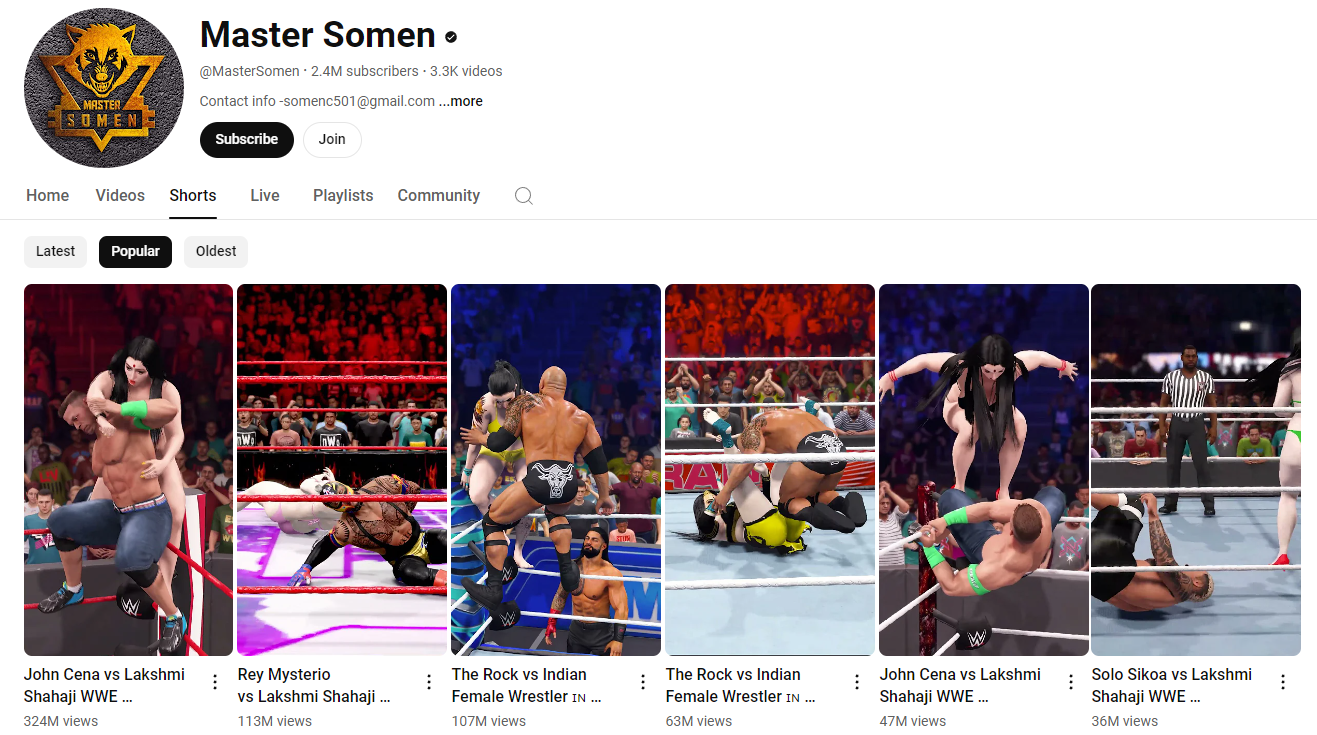Viewport: 1317px width, 735px height.
Task: Open the Playlists tab
Action: [343, 196]
